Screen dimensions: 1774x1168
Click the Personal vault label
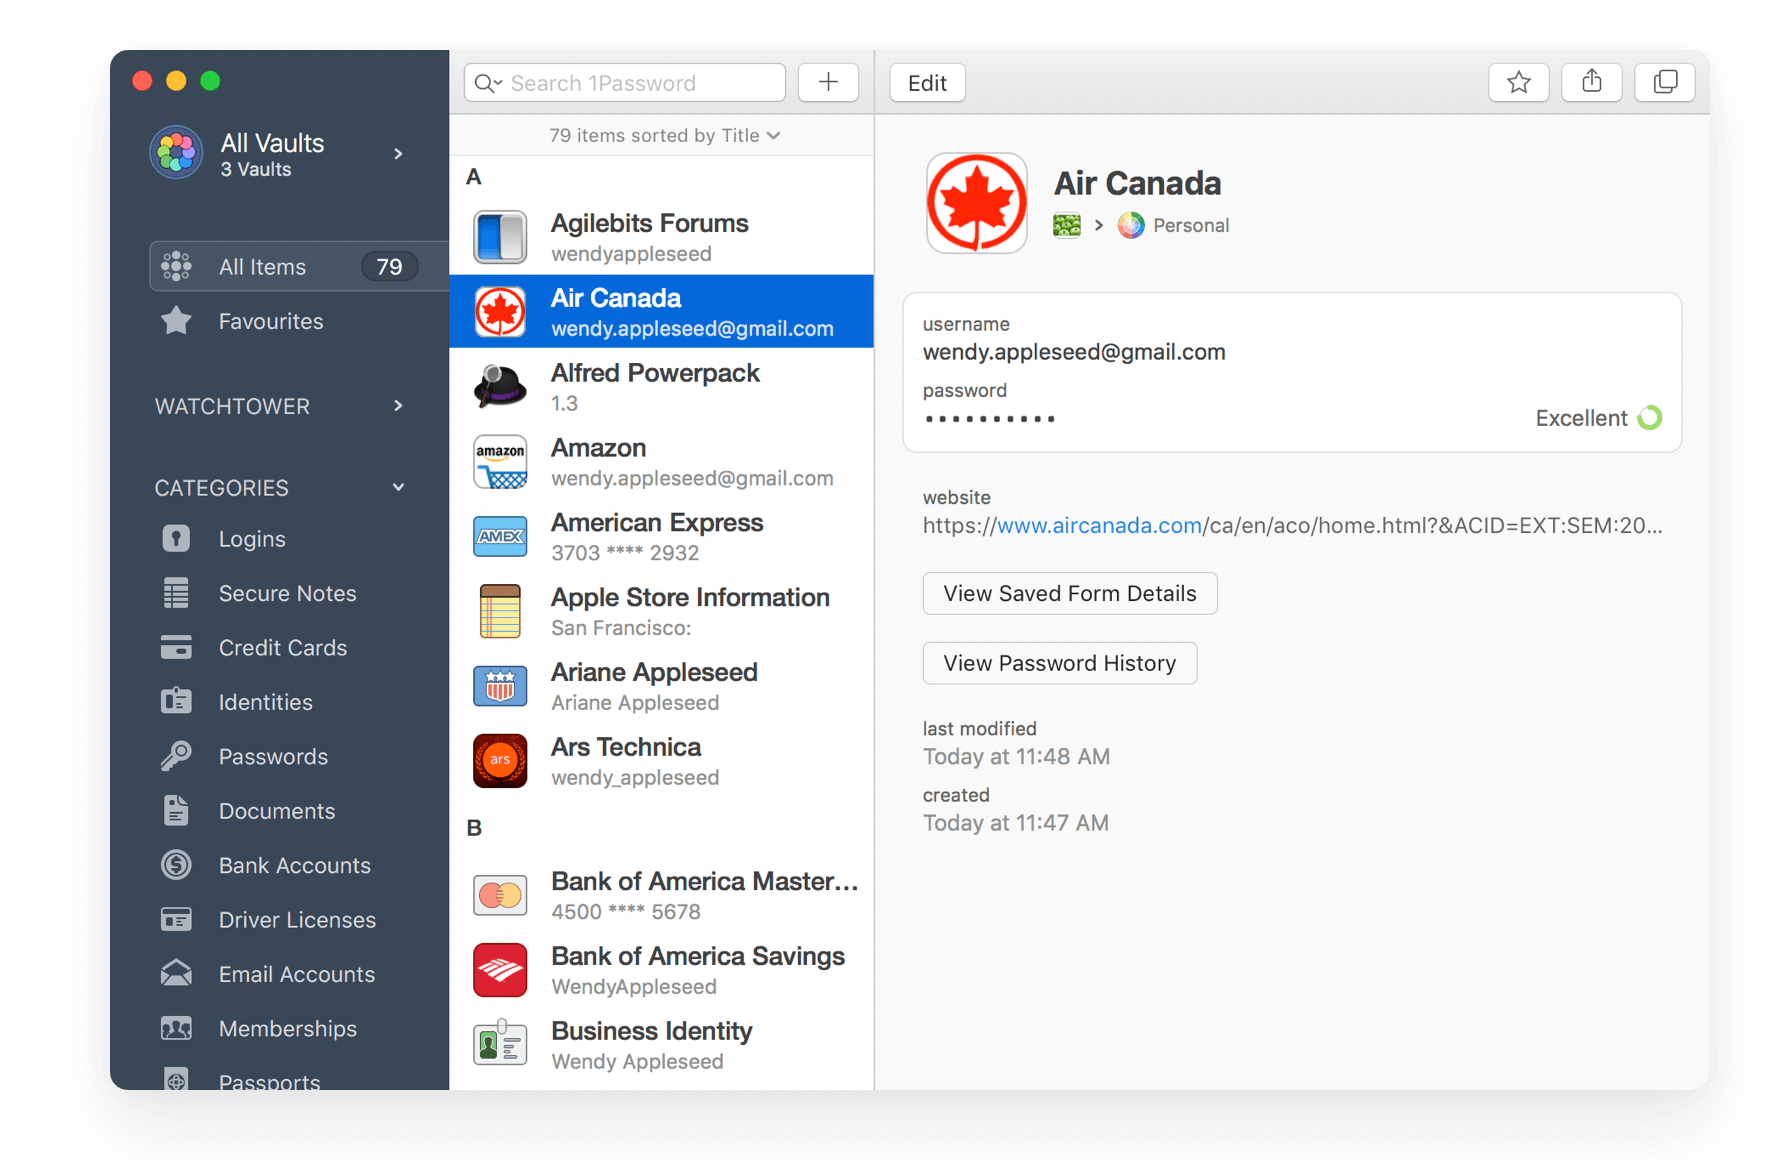pyautogui.click(x=1191, y=225)
